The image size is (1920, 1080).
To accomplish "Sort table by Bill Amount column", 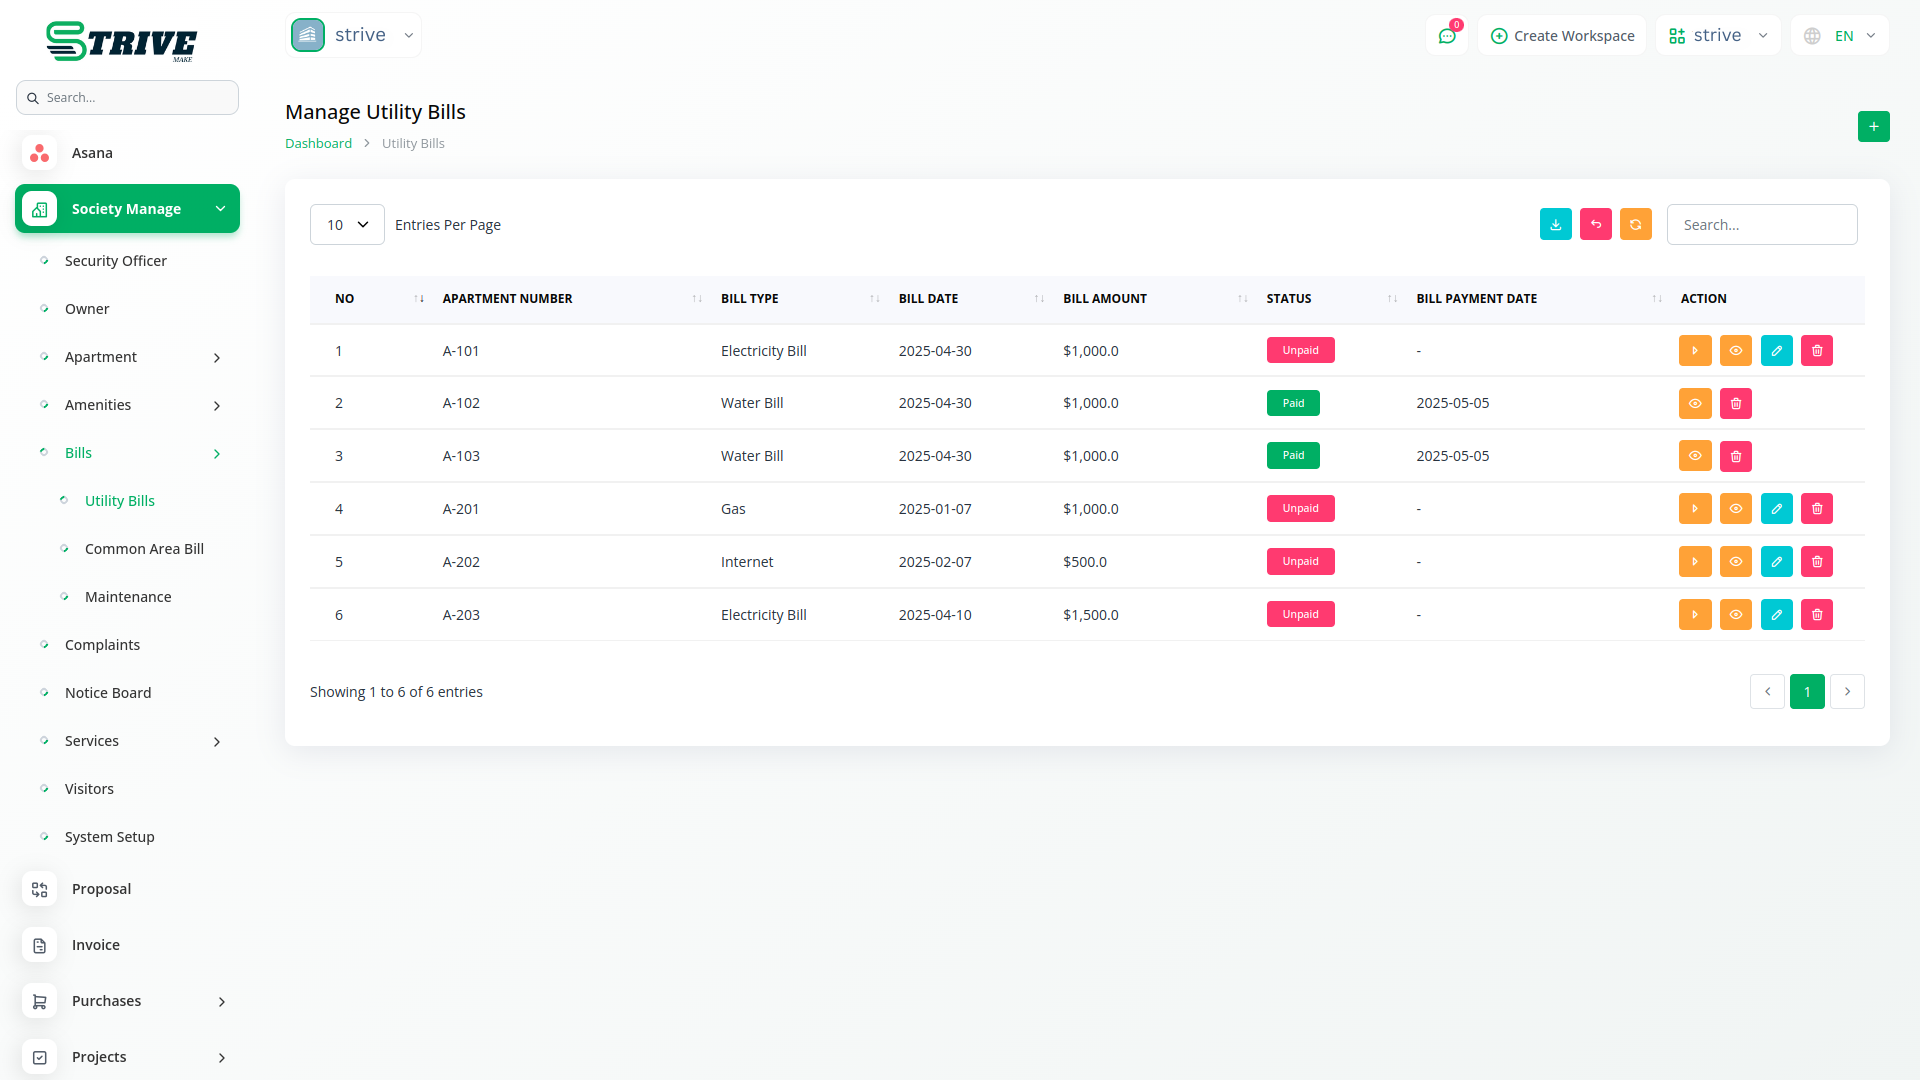I will click(1104, 299).
